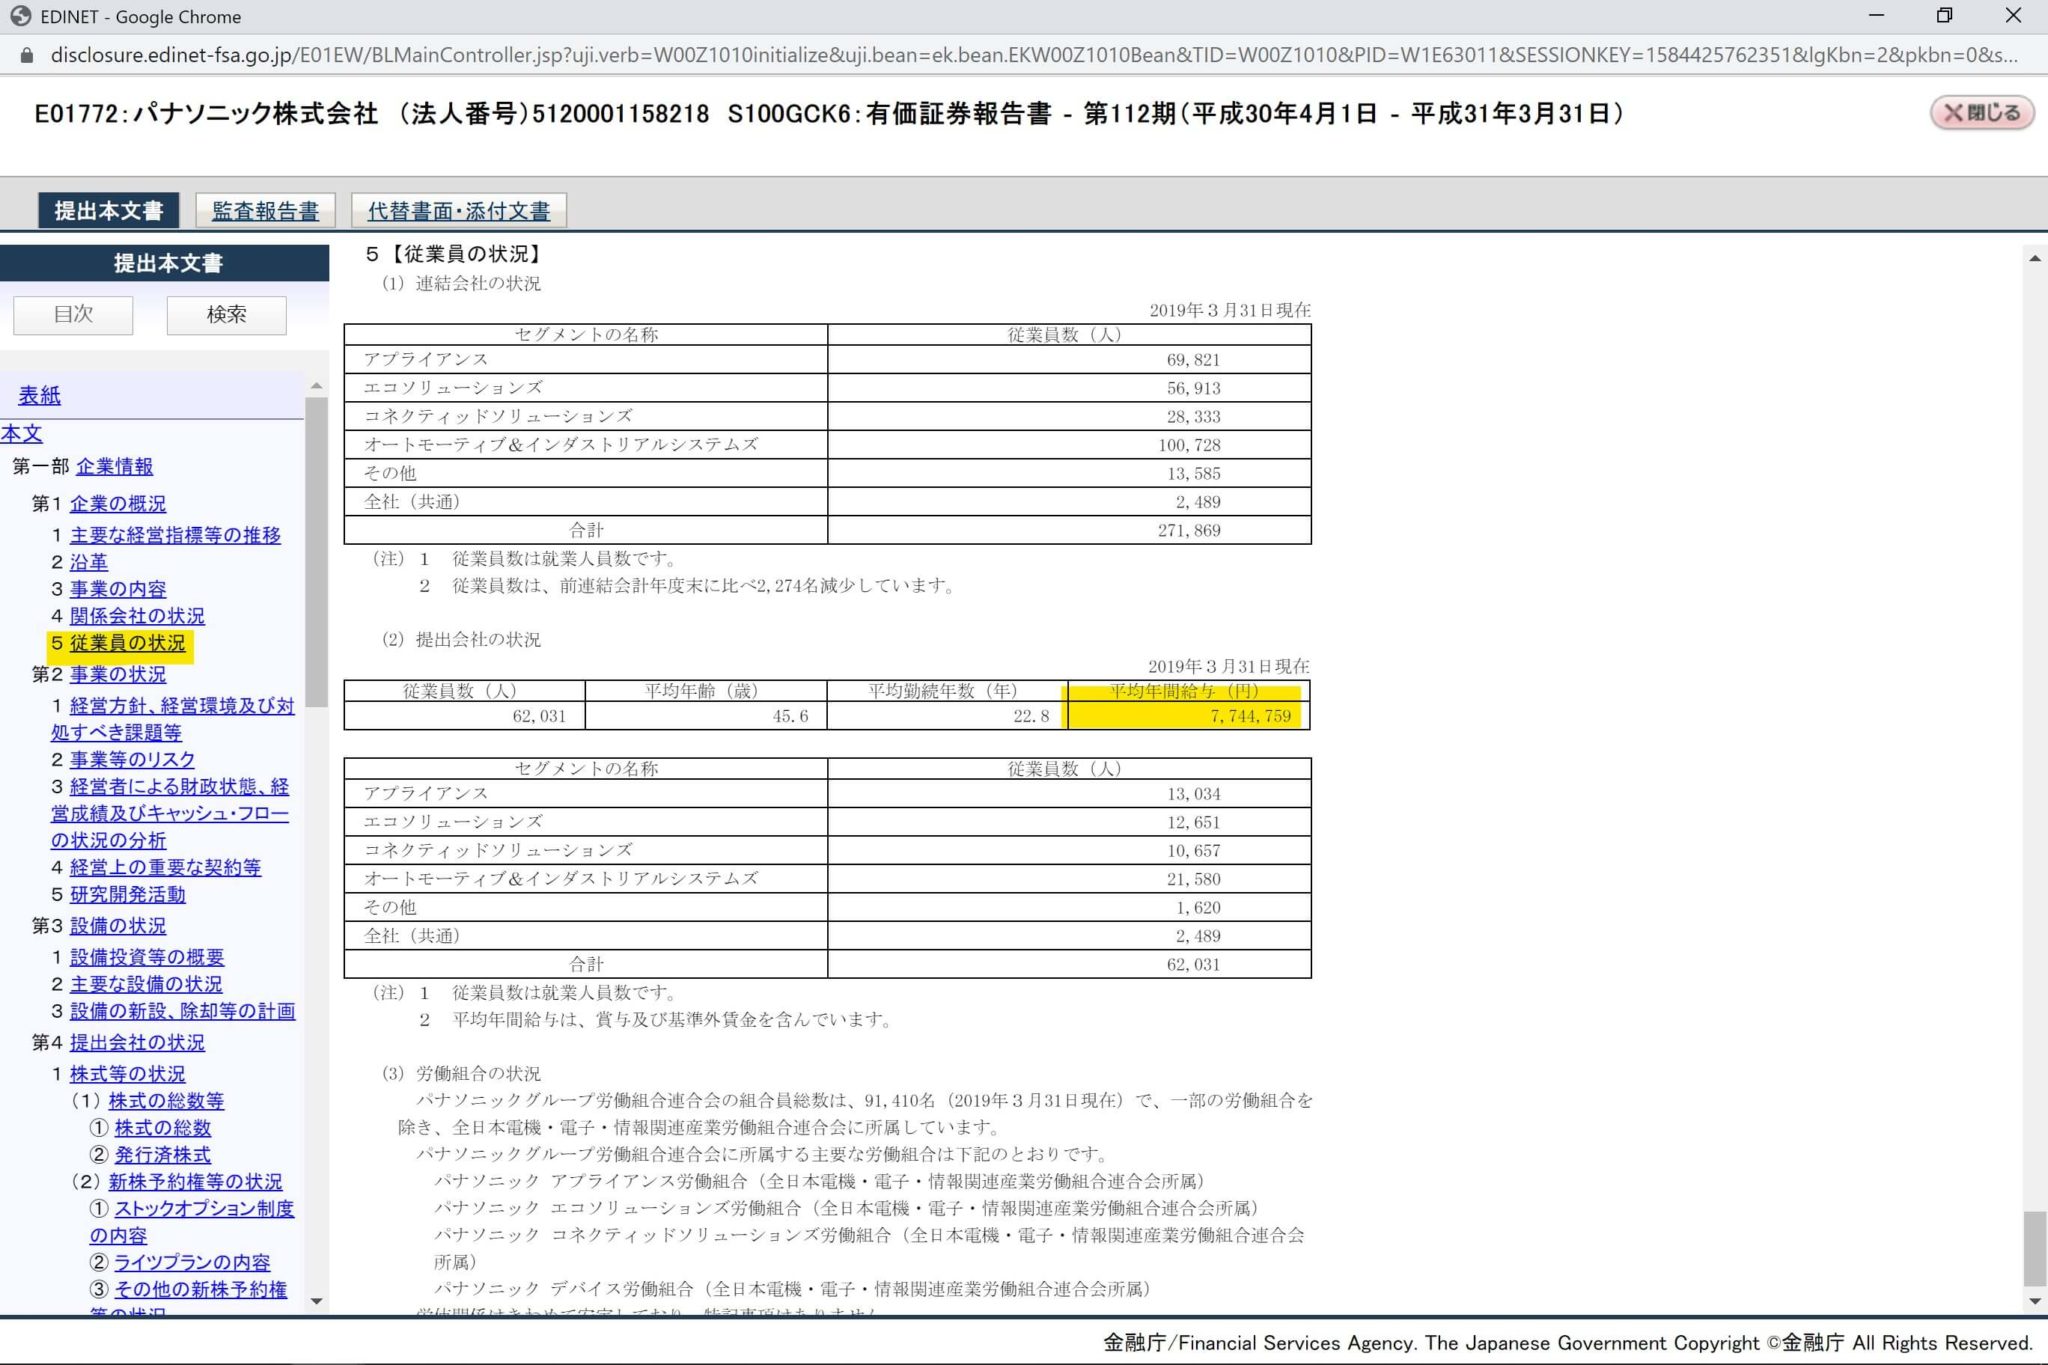Open the ① 株式の総数 link
Screen dimensions: 2048x1365
tap(163, 1129)
